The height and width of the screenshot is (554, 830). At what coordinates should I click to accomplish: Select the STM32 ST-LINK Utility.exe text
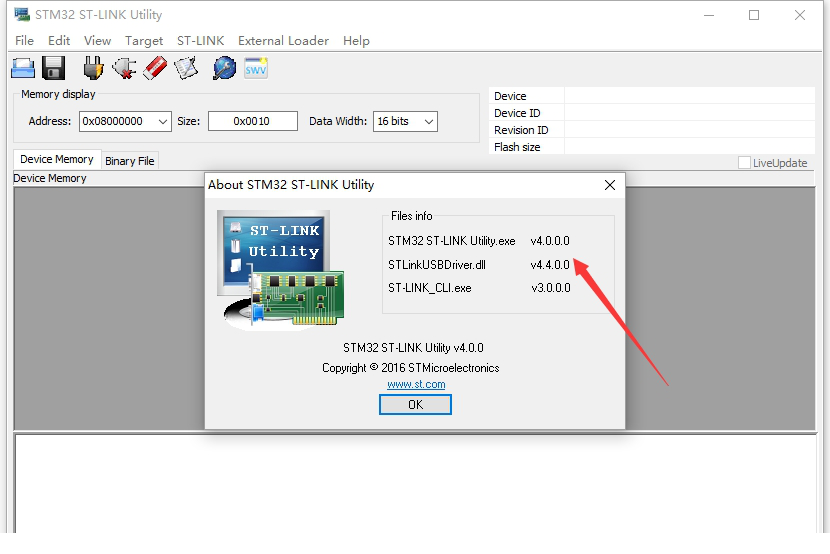point(452,241)
